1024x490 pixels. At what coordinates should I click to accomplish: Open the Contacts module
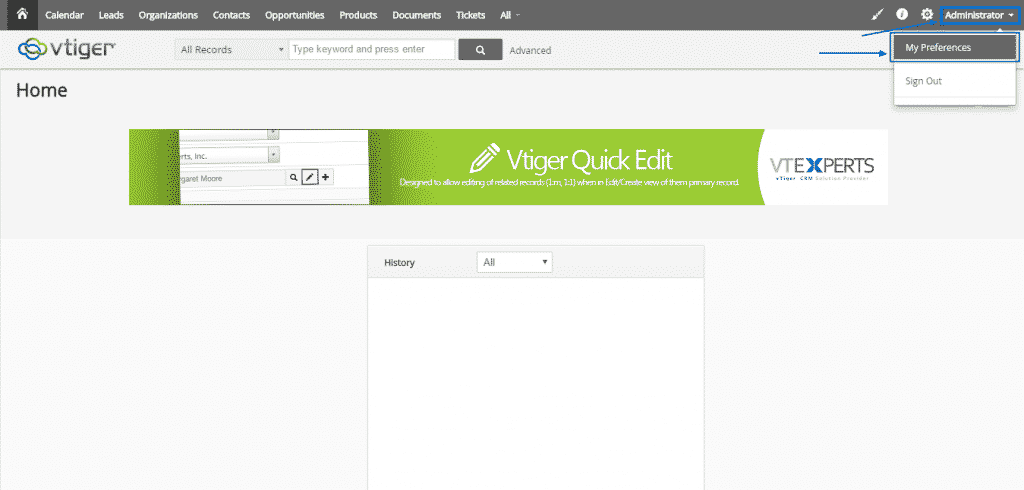231,15
